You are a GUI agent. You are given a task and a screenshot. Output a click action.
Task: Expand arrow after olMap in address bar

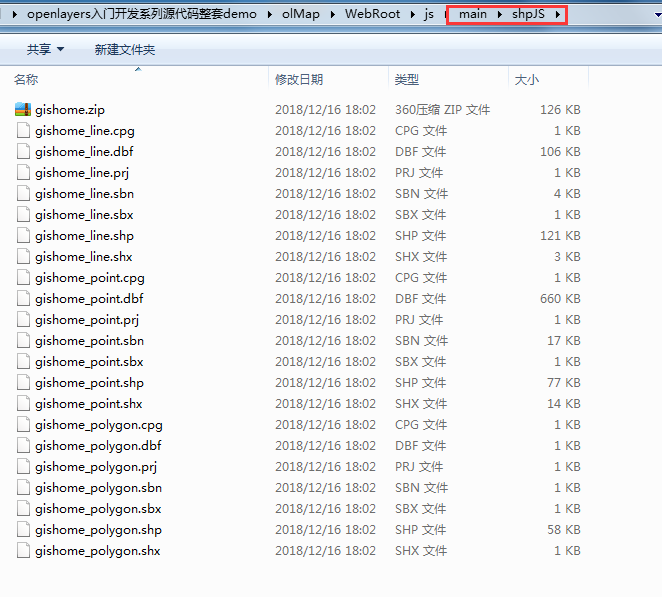[x=333, y=14]
